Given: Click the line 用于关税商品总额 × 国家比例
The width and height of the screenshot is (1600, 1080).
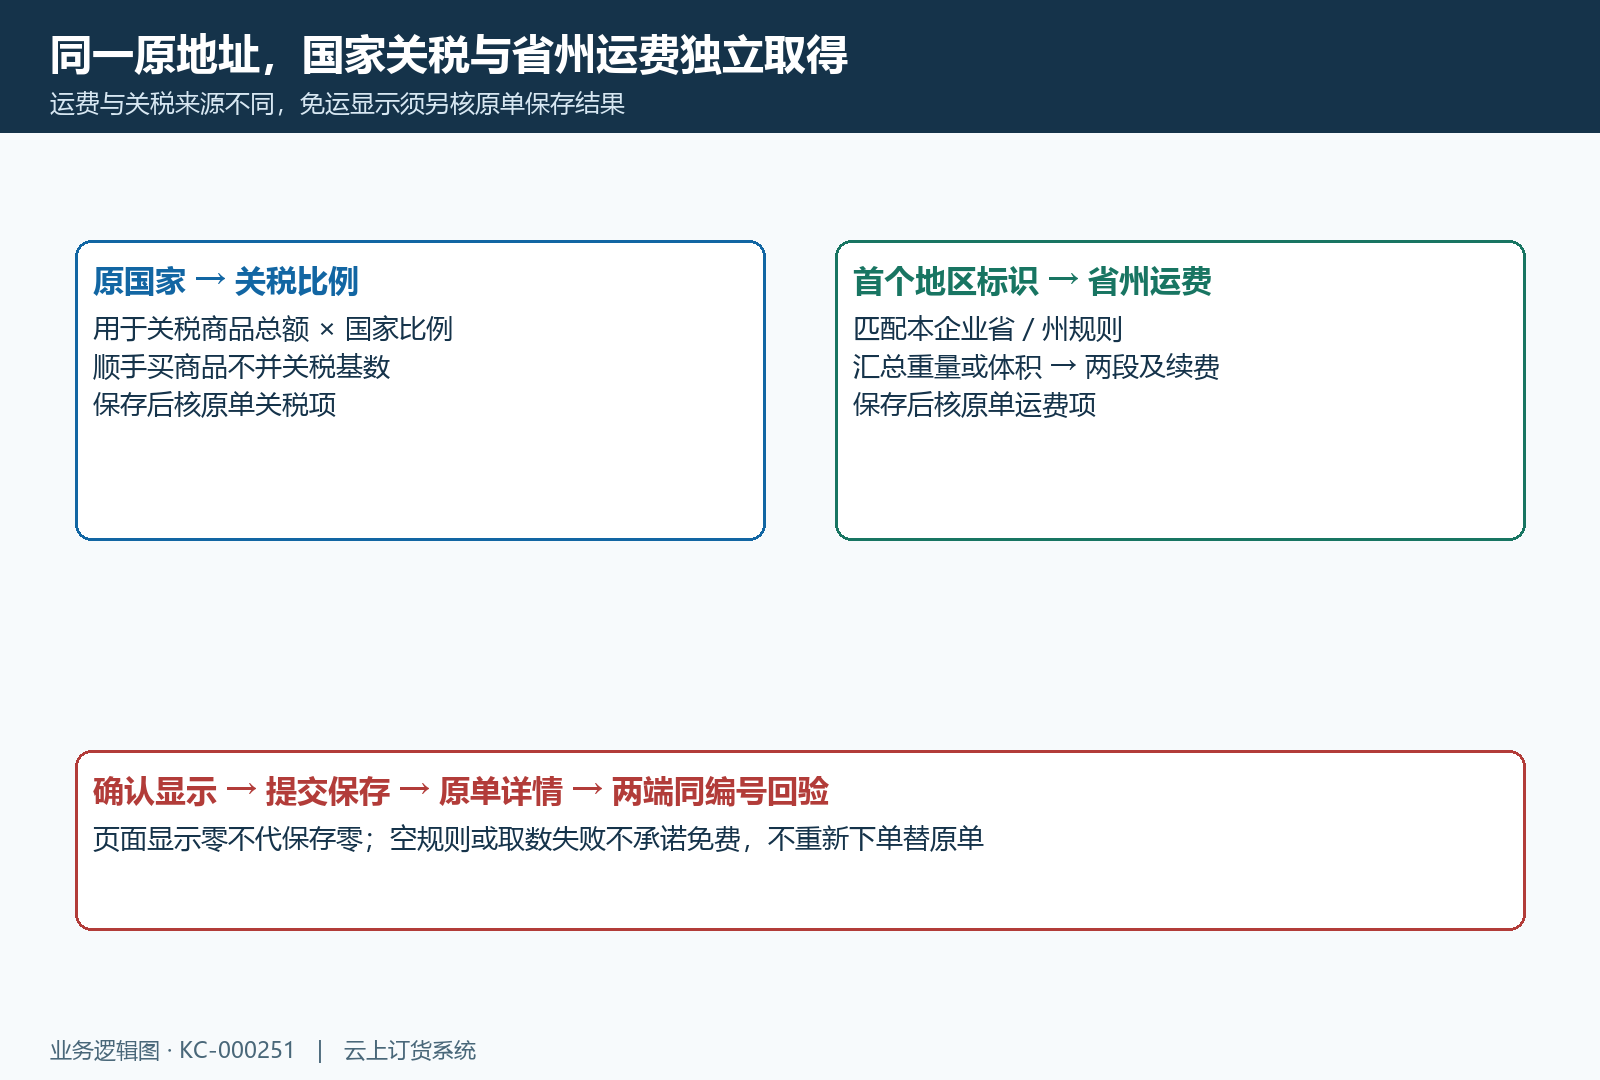Looking at the screenshot, I should 272,329.
